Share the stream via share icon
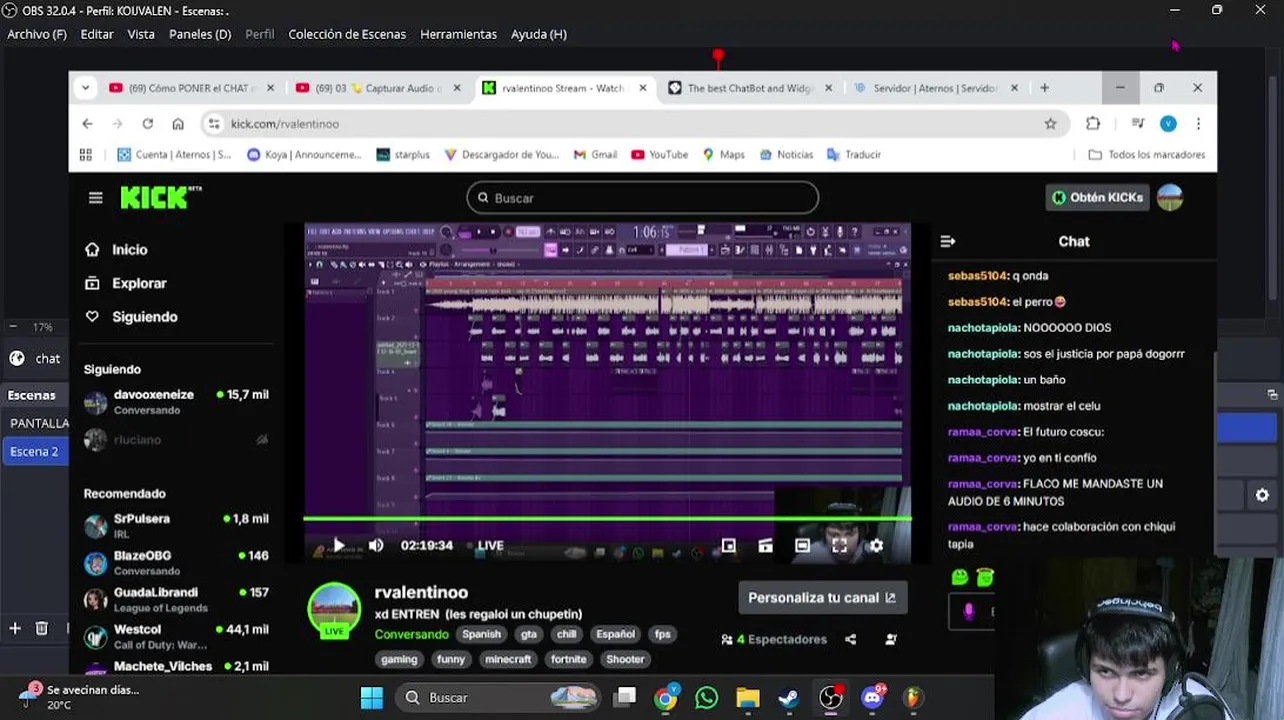The image size is (1284, 720). point(850,639)
